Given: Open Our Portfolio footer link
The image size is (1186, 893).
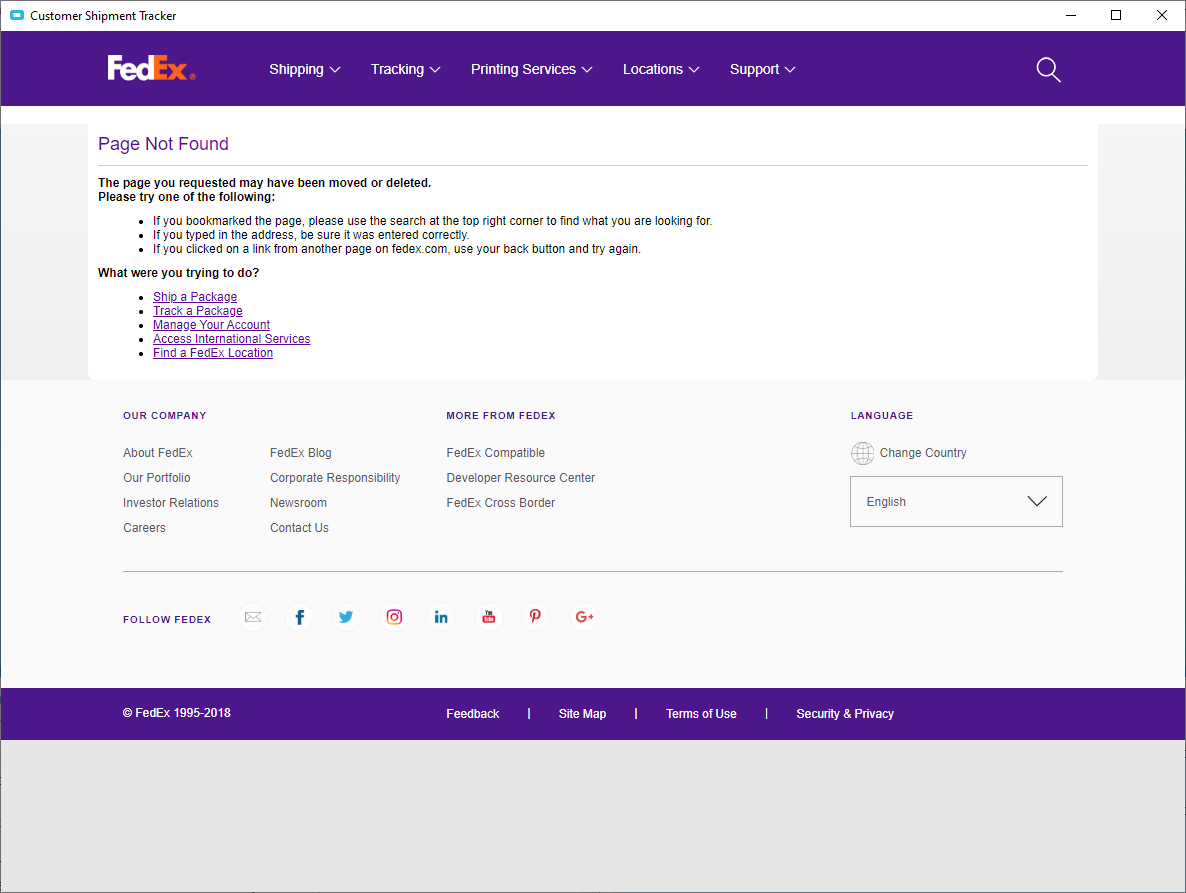Looking at the screenshot, I should tap(157, 478).
